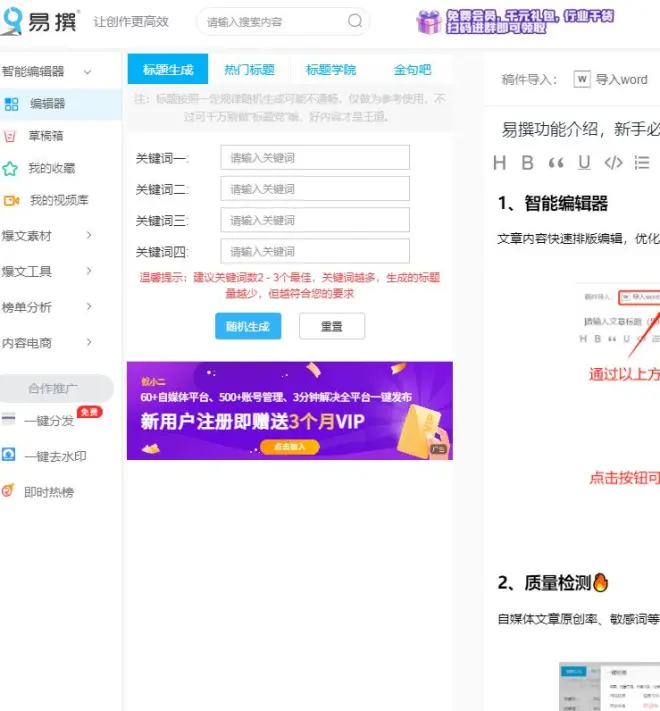This screenshot has height=711, width=660.
Task: Click the search magnifier icon
Action: point(355,20)
